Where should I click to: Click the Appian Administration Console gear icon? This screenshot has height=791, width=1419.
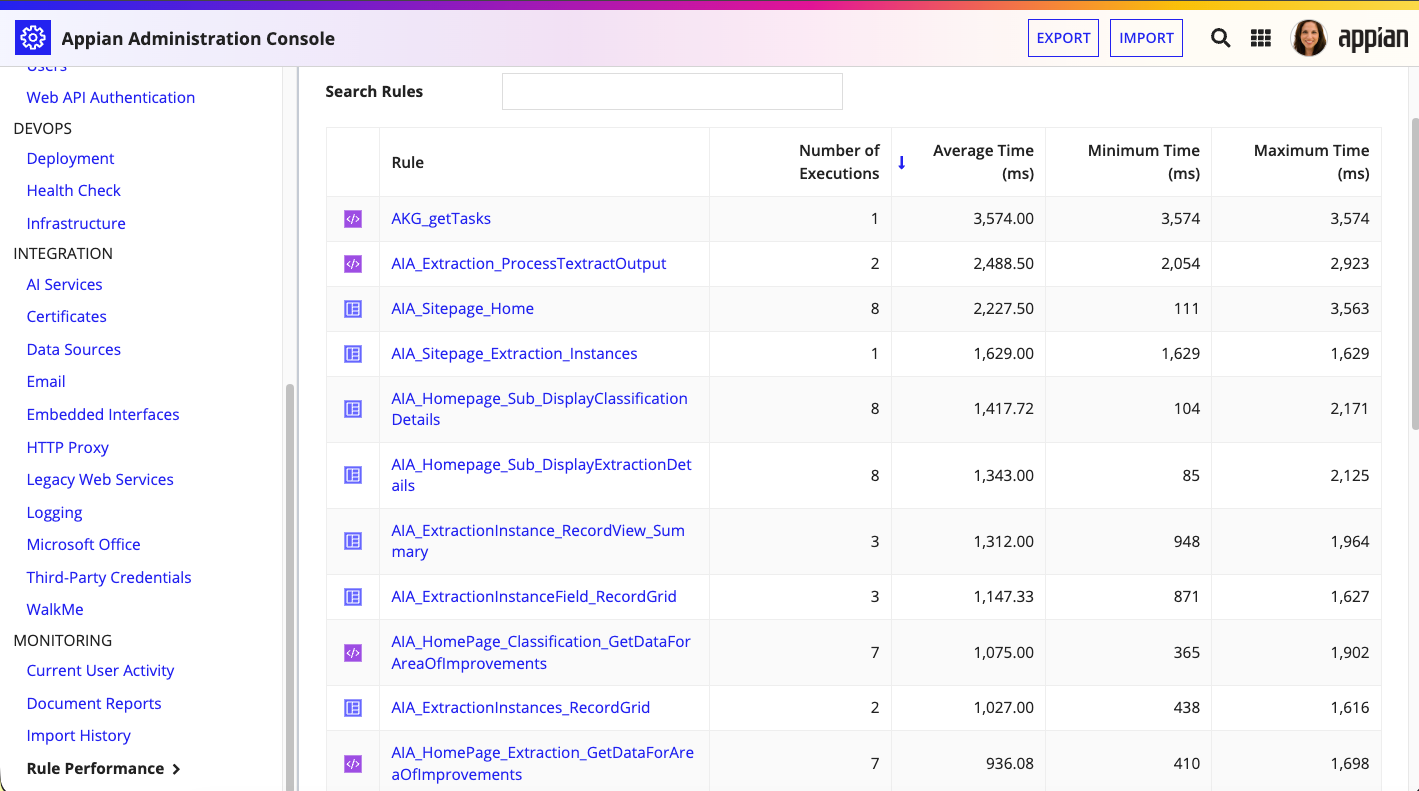(33, 38)
